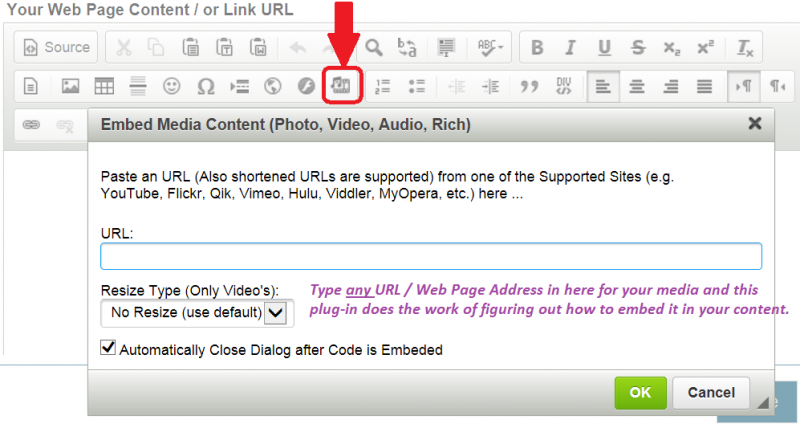Click the URL input field

(431, 256)
